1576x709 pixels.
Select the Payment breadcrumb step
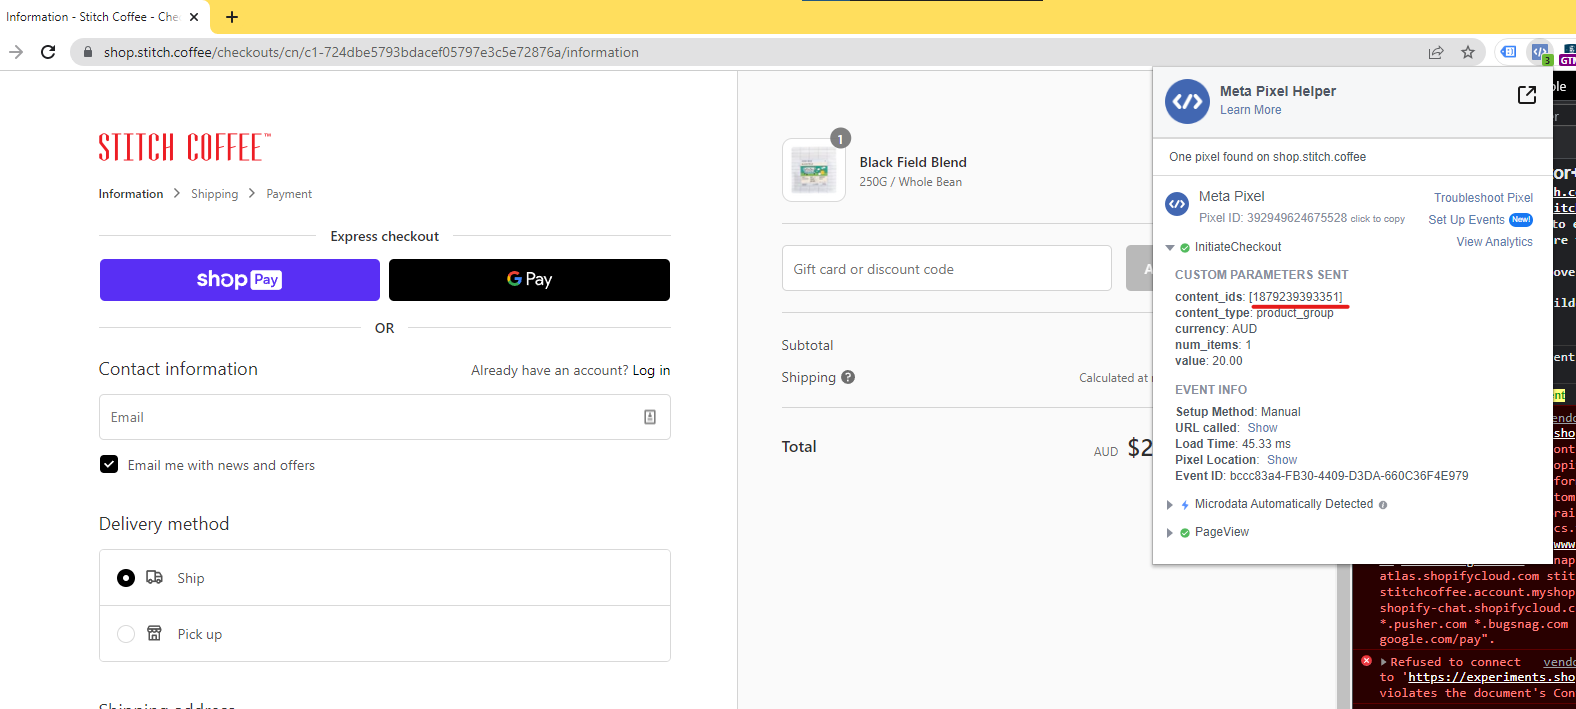(289, 194)
